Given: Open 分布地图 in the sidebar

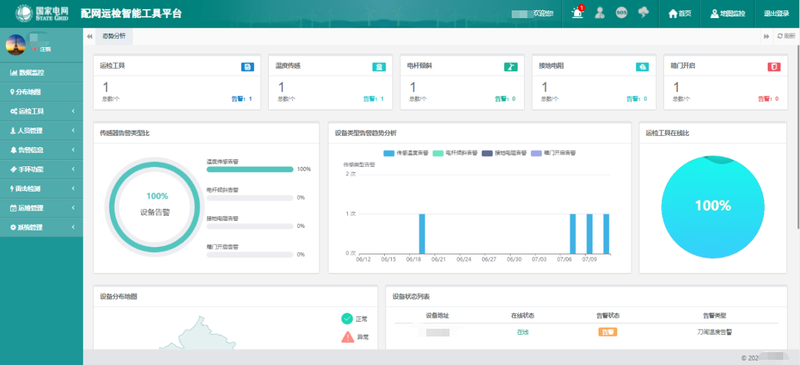Looking at the screenshot, I should pyautogui.click(x=41, y=92).
